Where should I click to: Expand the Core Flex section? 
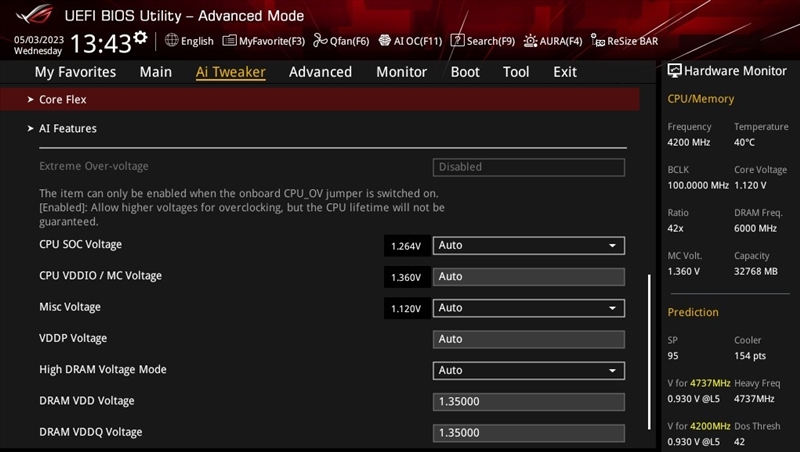[x=62, y=100]
